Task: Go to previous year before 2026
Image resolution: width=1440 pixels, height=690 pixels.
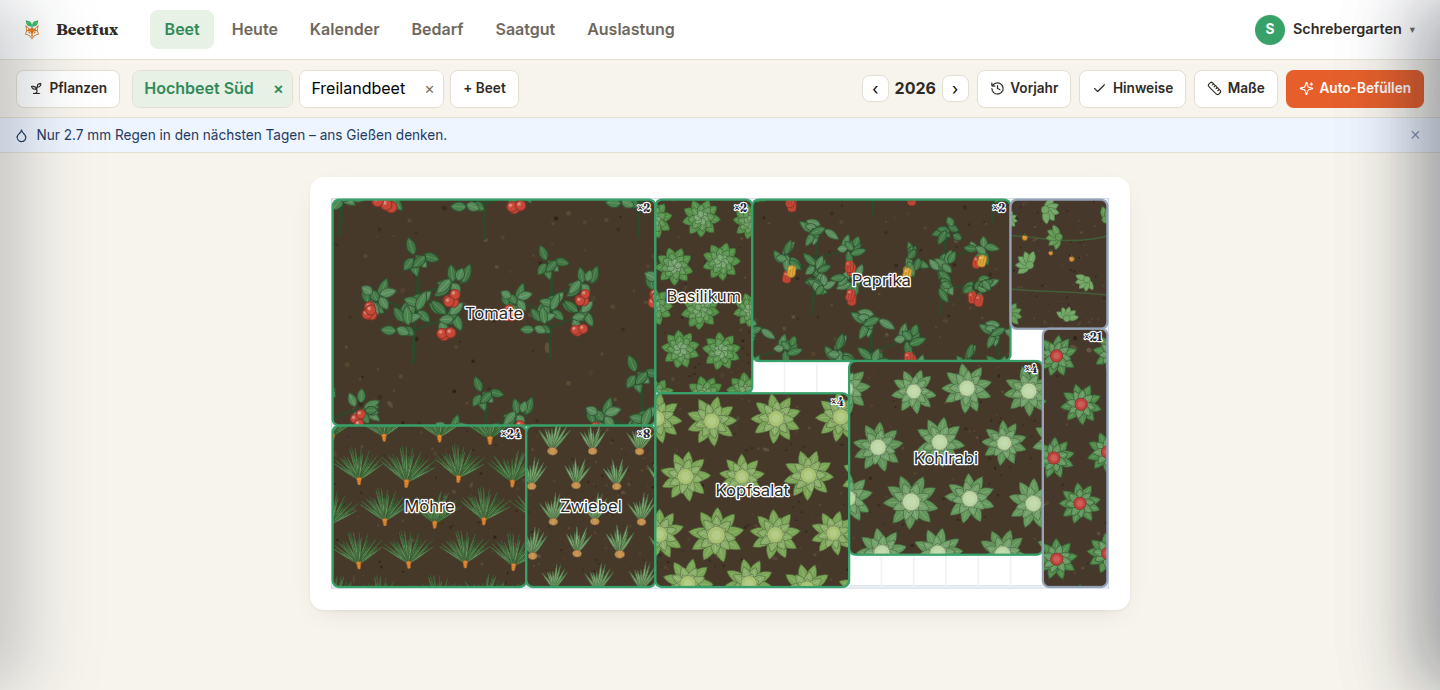Action: coord(875,89)
